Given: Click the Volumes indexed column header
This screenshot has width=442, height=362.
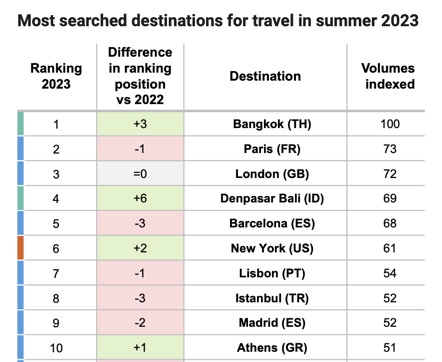Looking at the screenshot, I should pos(388,76).
